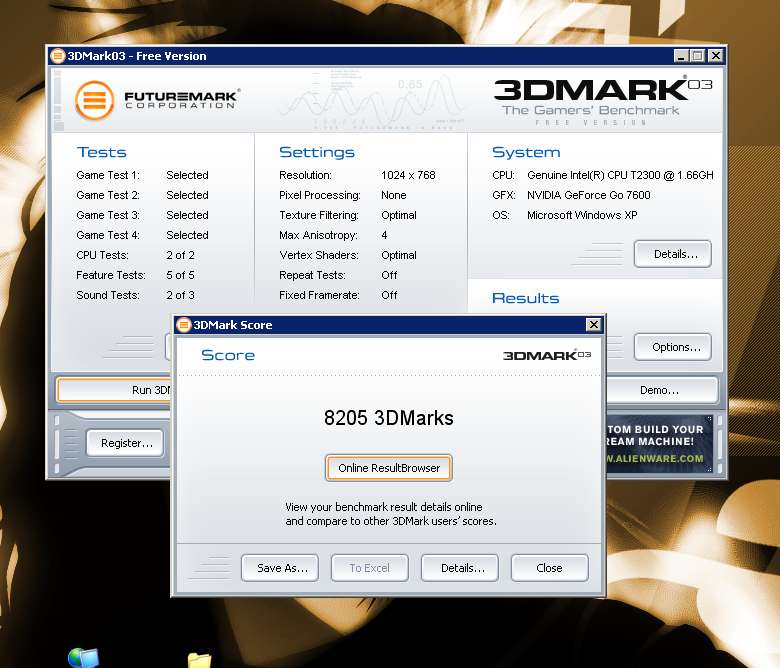This screenshot has height=668, width=780.
Task: Click the System section heading
Action: (526, 152)
